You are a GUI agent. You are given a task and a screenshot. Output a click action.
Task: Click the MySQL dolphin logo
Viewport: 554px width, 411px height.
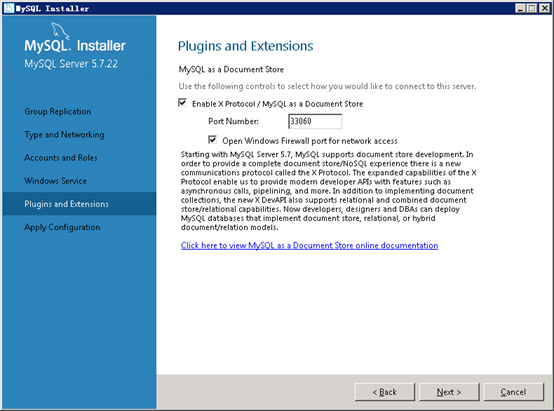(x=60, y=31)
